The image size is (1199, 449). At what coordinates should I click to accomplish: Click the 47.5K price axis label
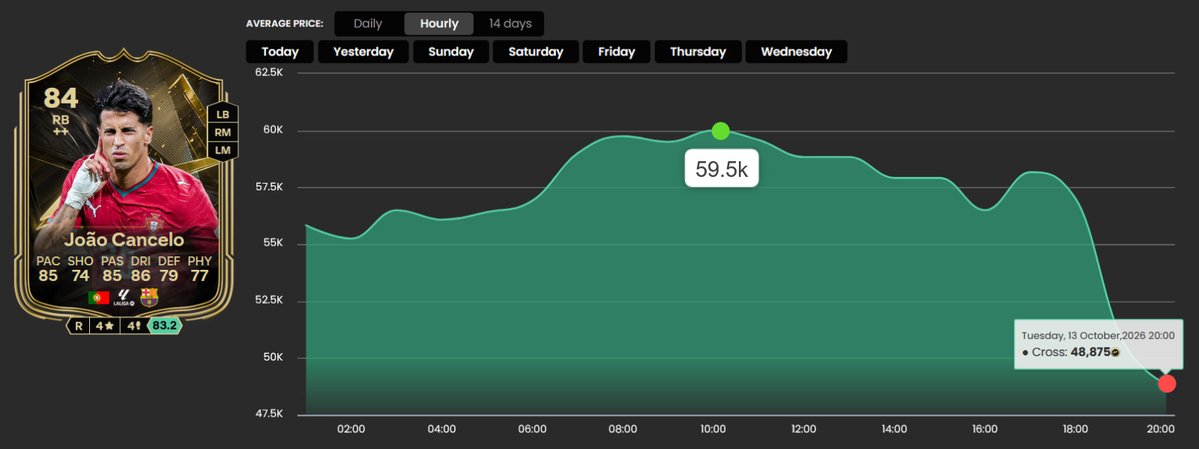coord(269,414)
